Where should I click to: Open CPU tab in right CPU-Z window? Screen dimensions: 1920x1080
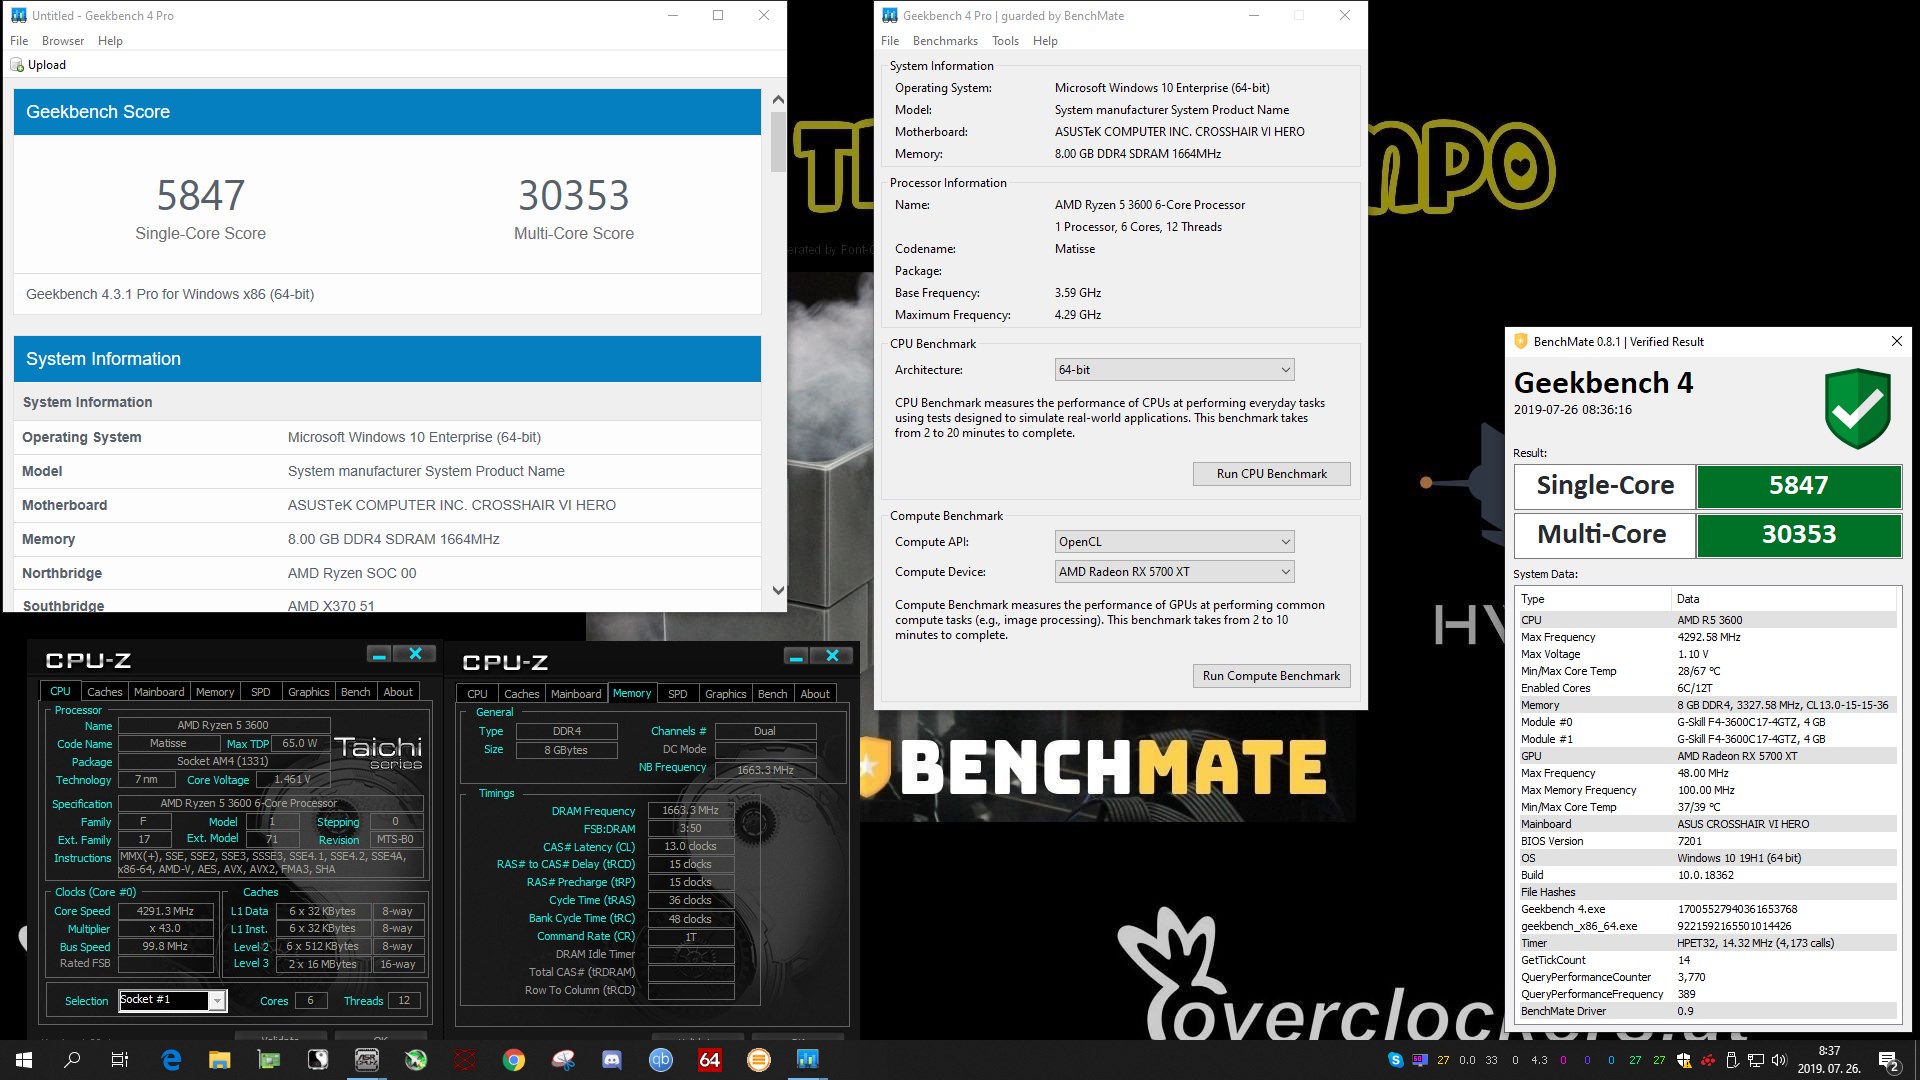tap(478, 694)
